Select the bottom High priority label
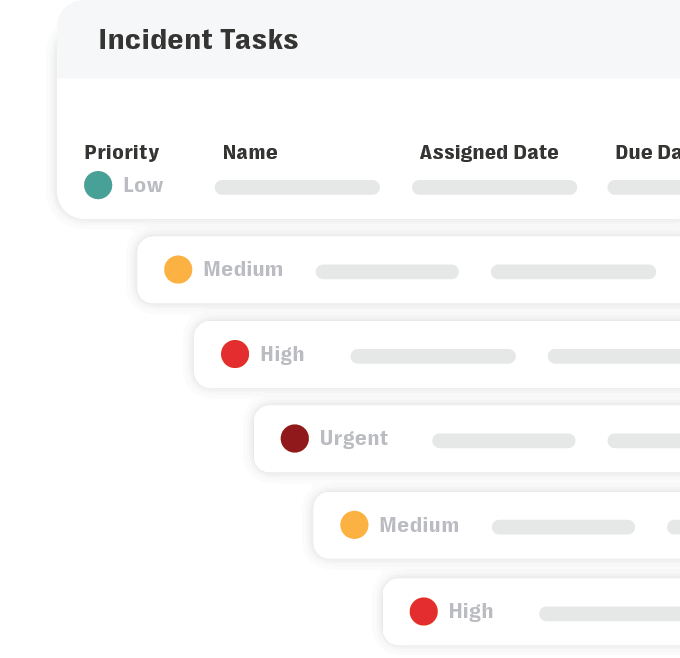Image resolution: width=680 pixels, height=658 pixels. [471, 611]
